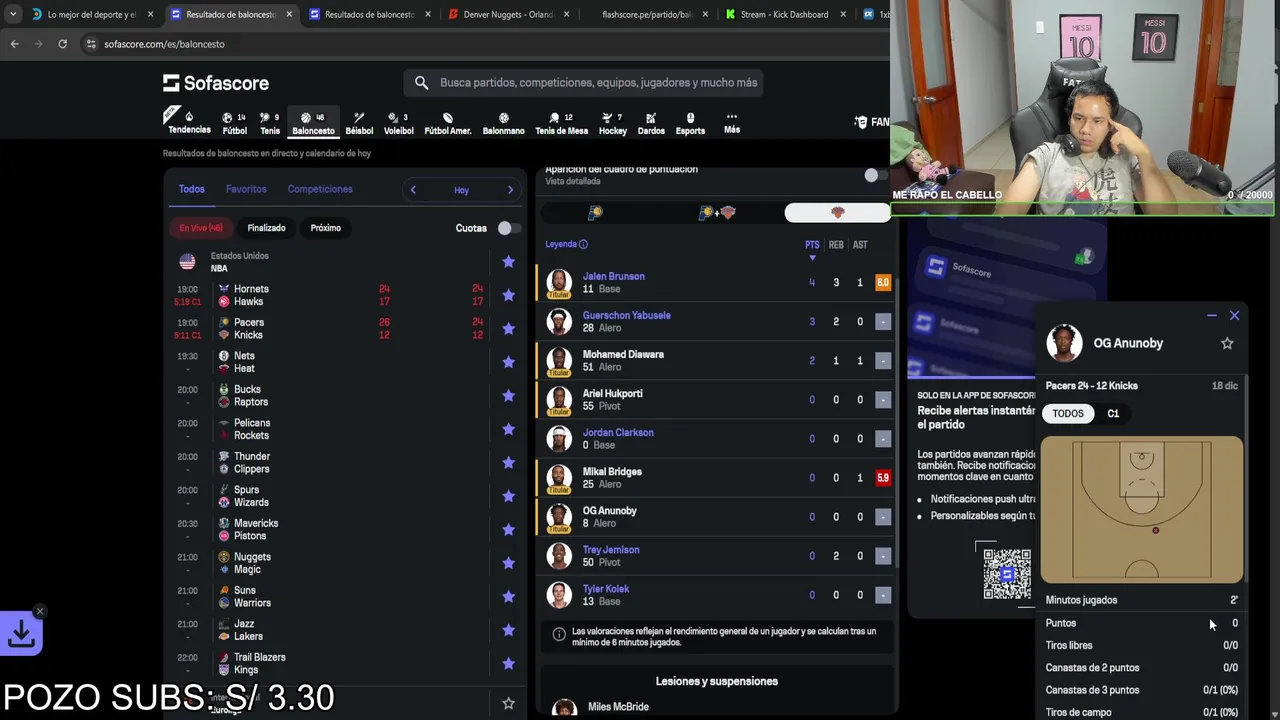Open the flashscore.pe browser tab
The width and height of the screenshot is (1280, 720).
click(647, 14)
